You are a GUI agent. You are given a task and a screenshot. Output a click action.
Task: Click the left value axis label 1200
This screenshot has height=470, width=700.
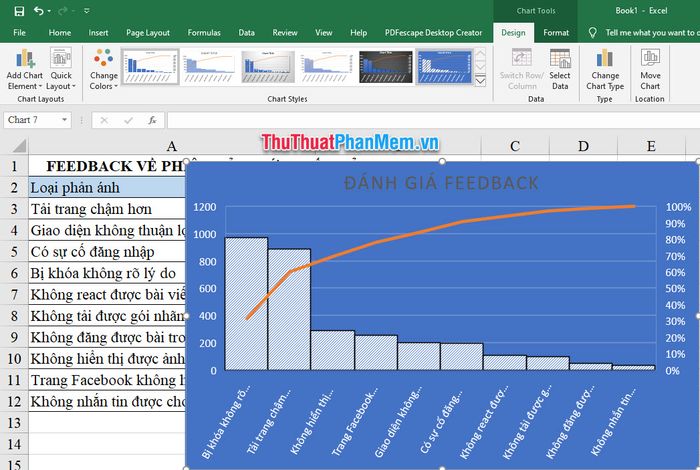click(x=204, y=207)
